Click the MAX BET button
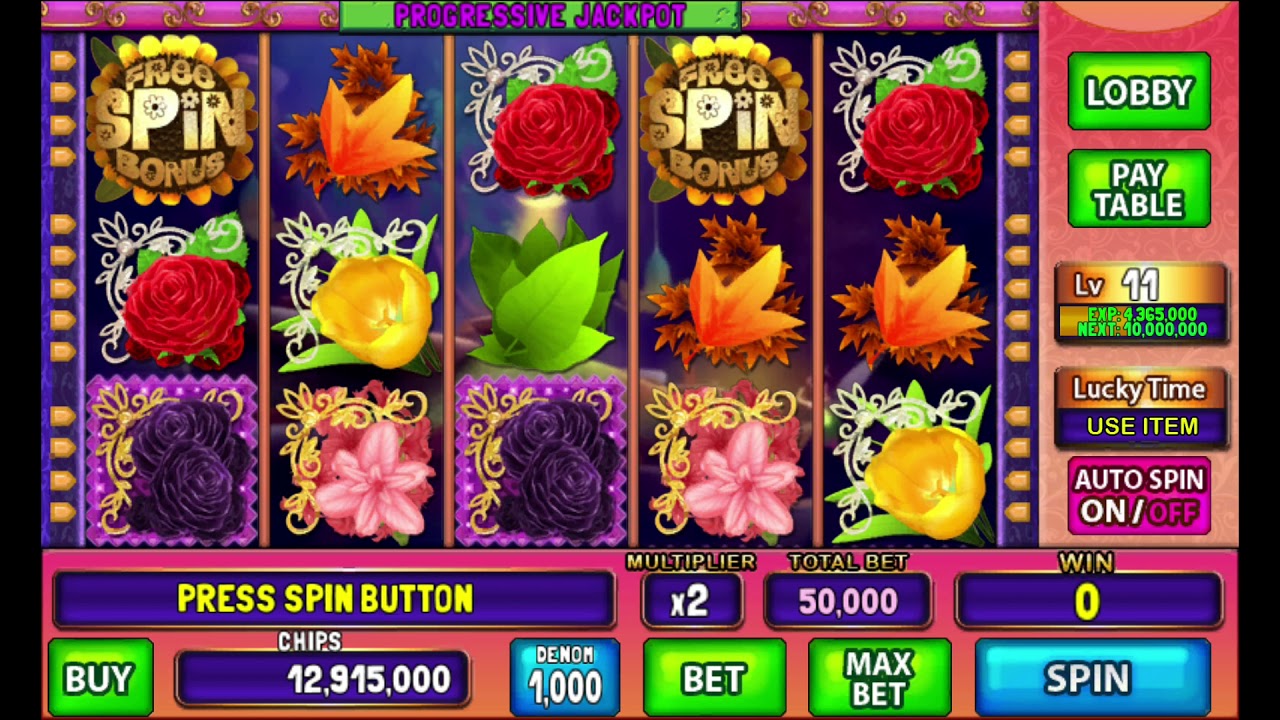 pos(879,678)
